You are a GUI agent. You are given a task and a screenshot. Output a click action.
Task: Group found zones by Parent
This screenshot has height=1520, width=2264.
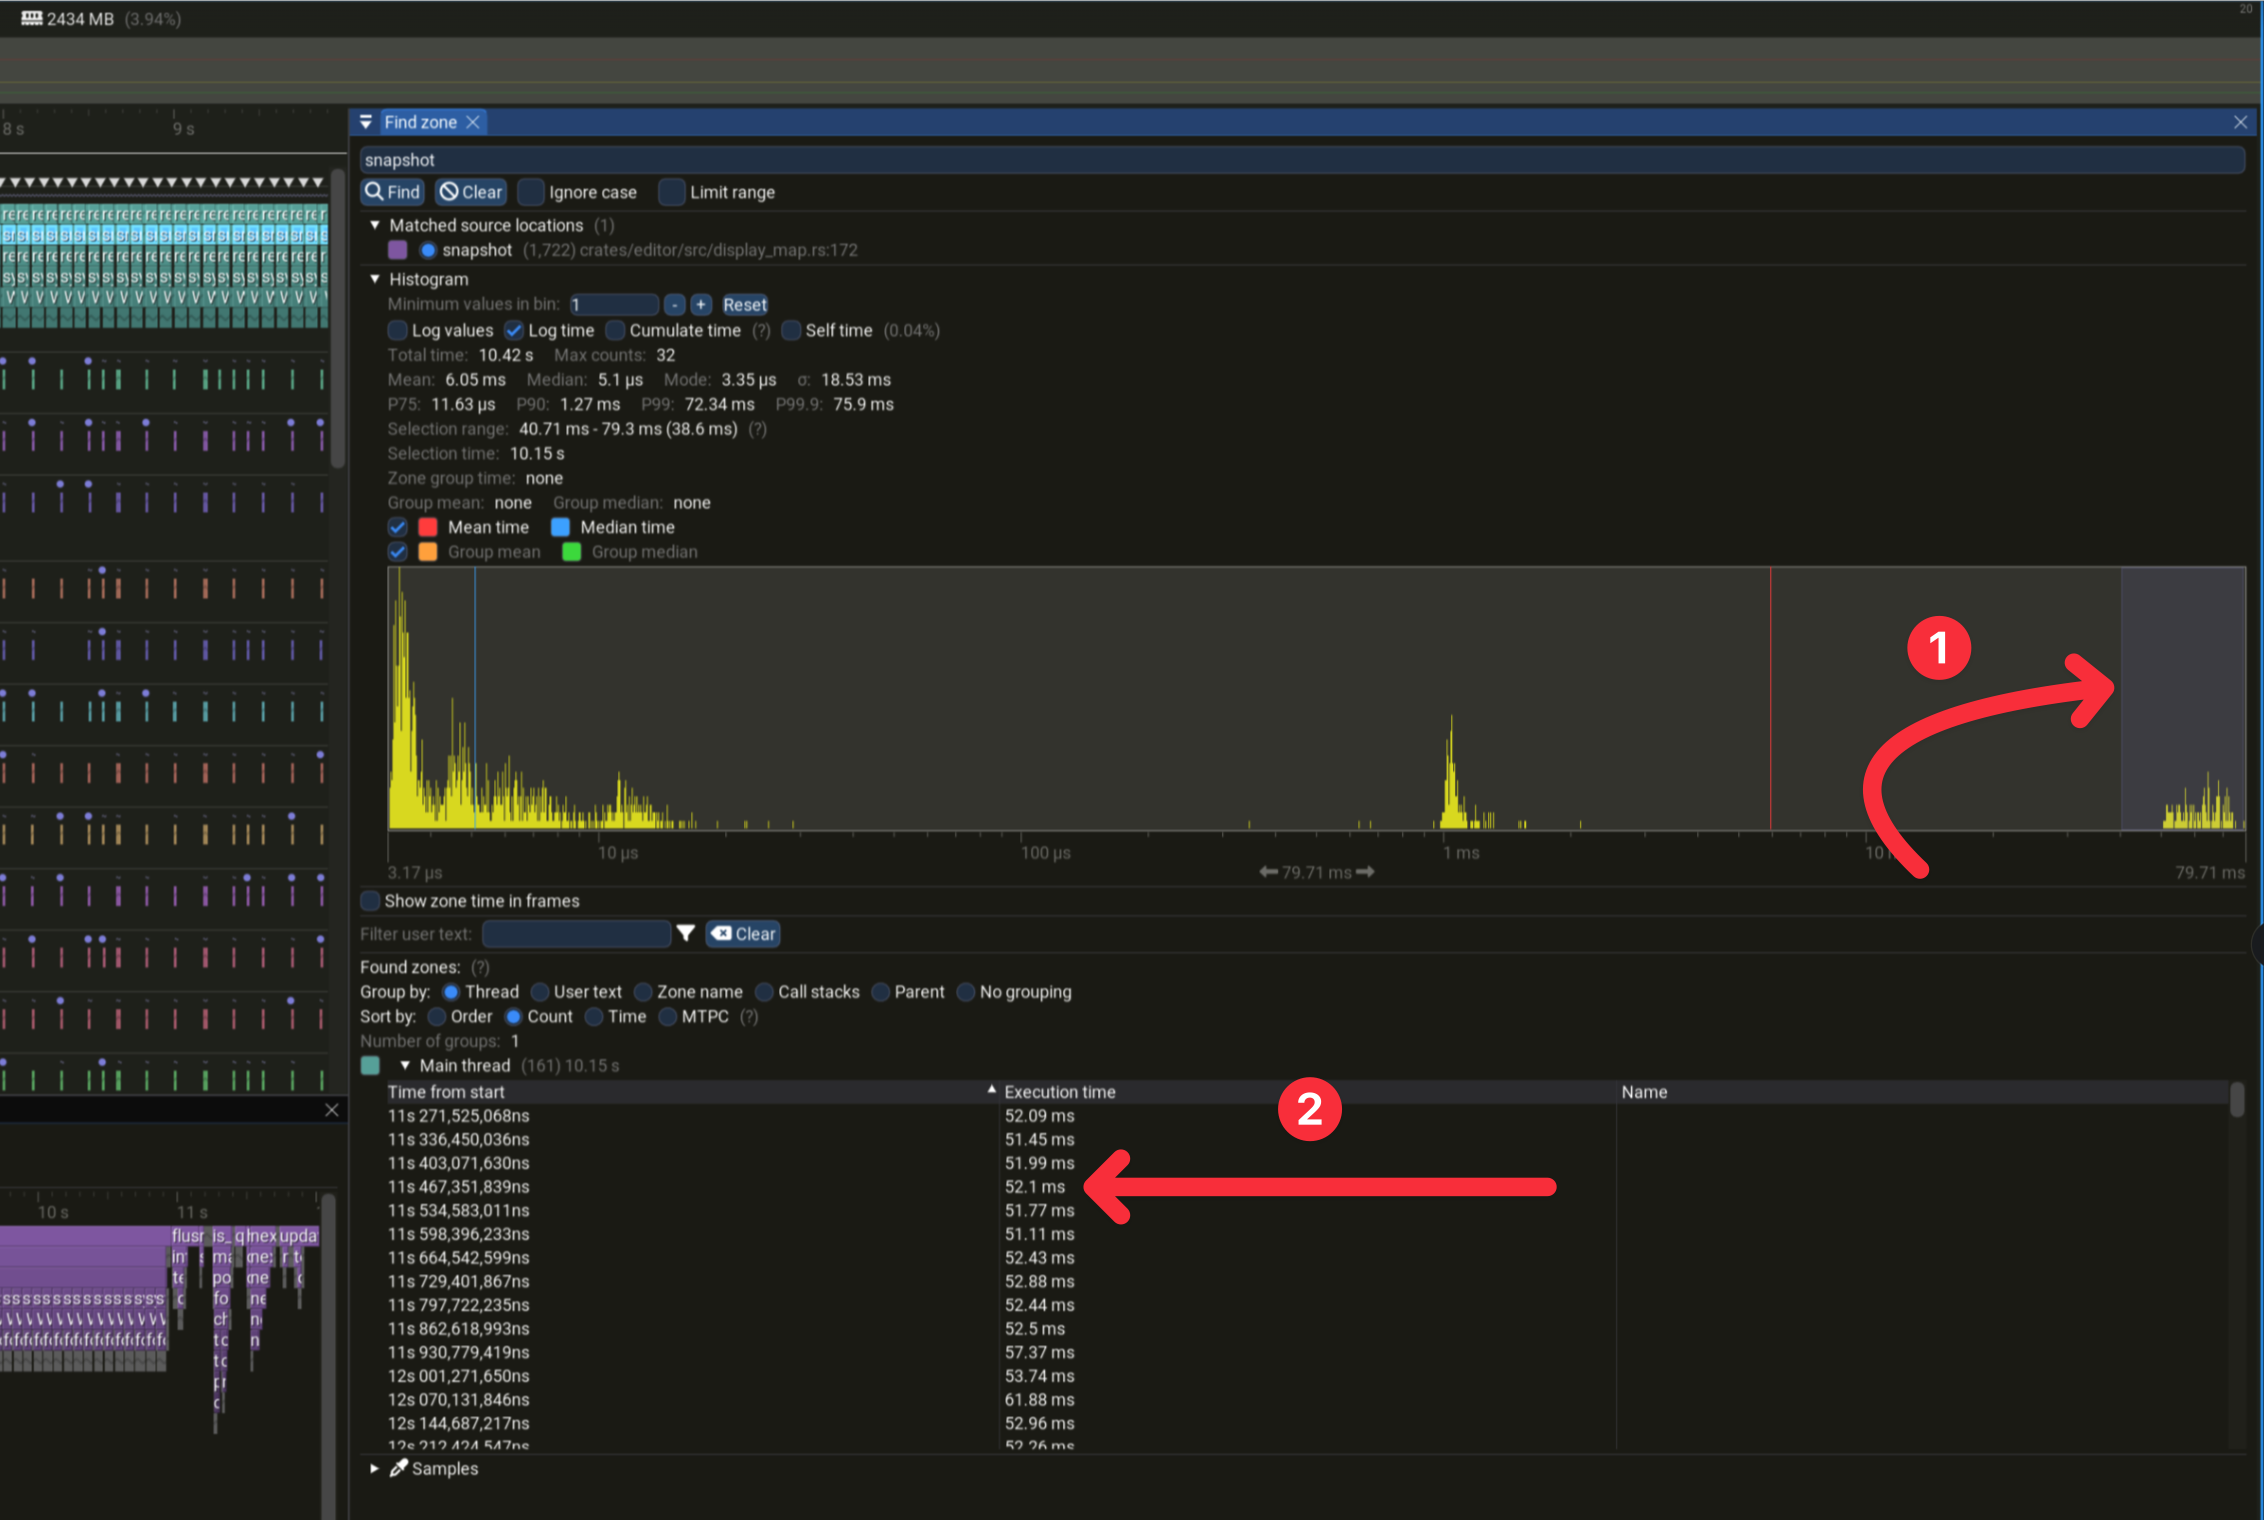881,992
